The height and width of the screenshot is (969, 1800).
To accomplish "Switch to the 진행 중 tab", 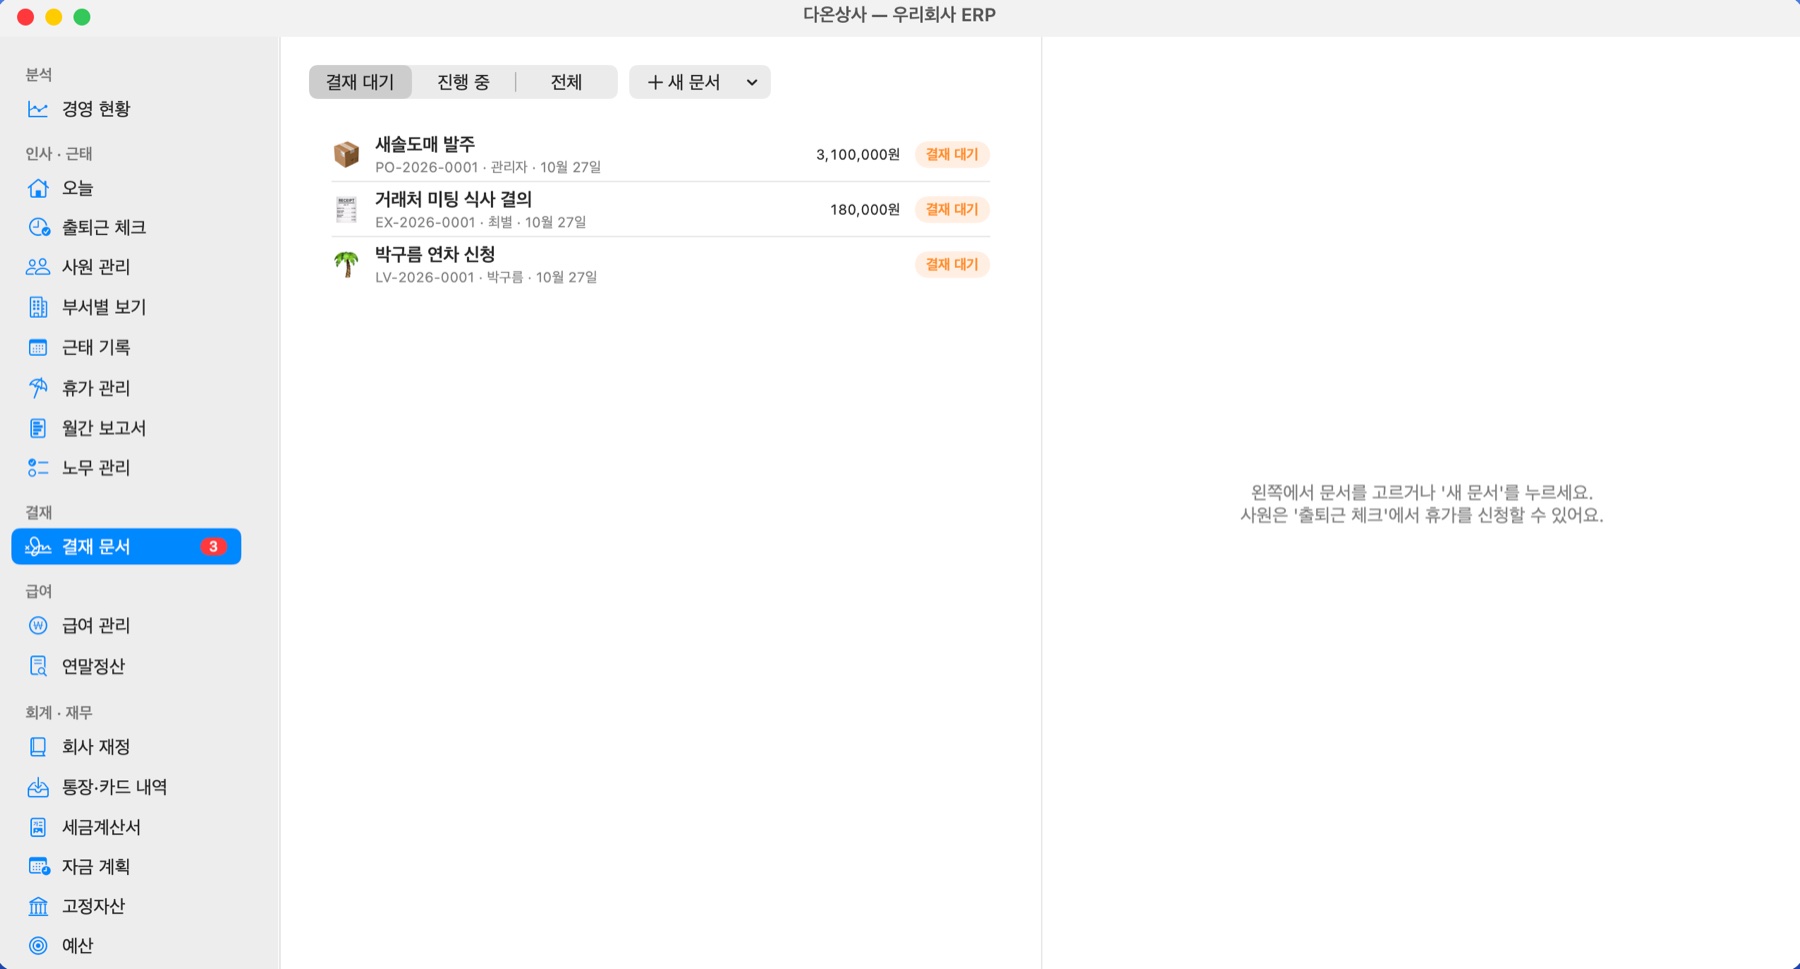I will (x=463, y=82).
